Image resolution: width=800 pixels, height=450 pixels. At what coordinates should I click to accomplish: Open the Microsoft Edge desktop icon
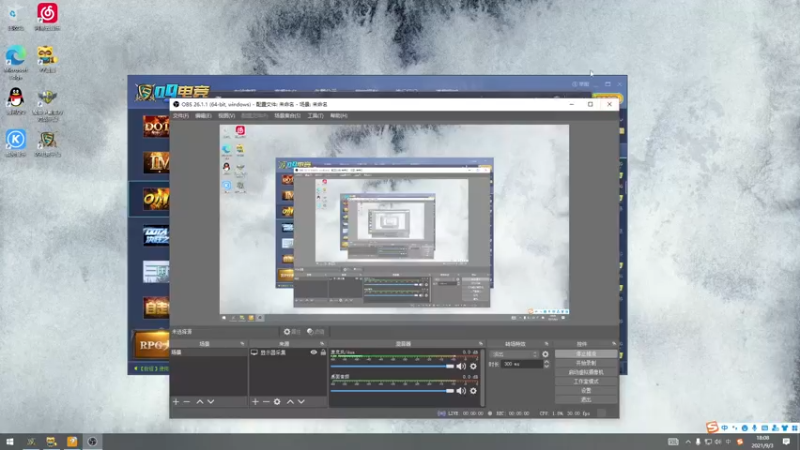click(x=16, y=62)
